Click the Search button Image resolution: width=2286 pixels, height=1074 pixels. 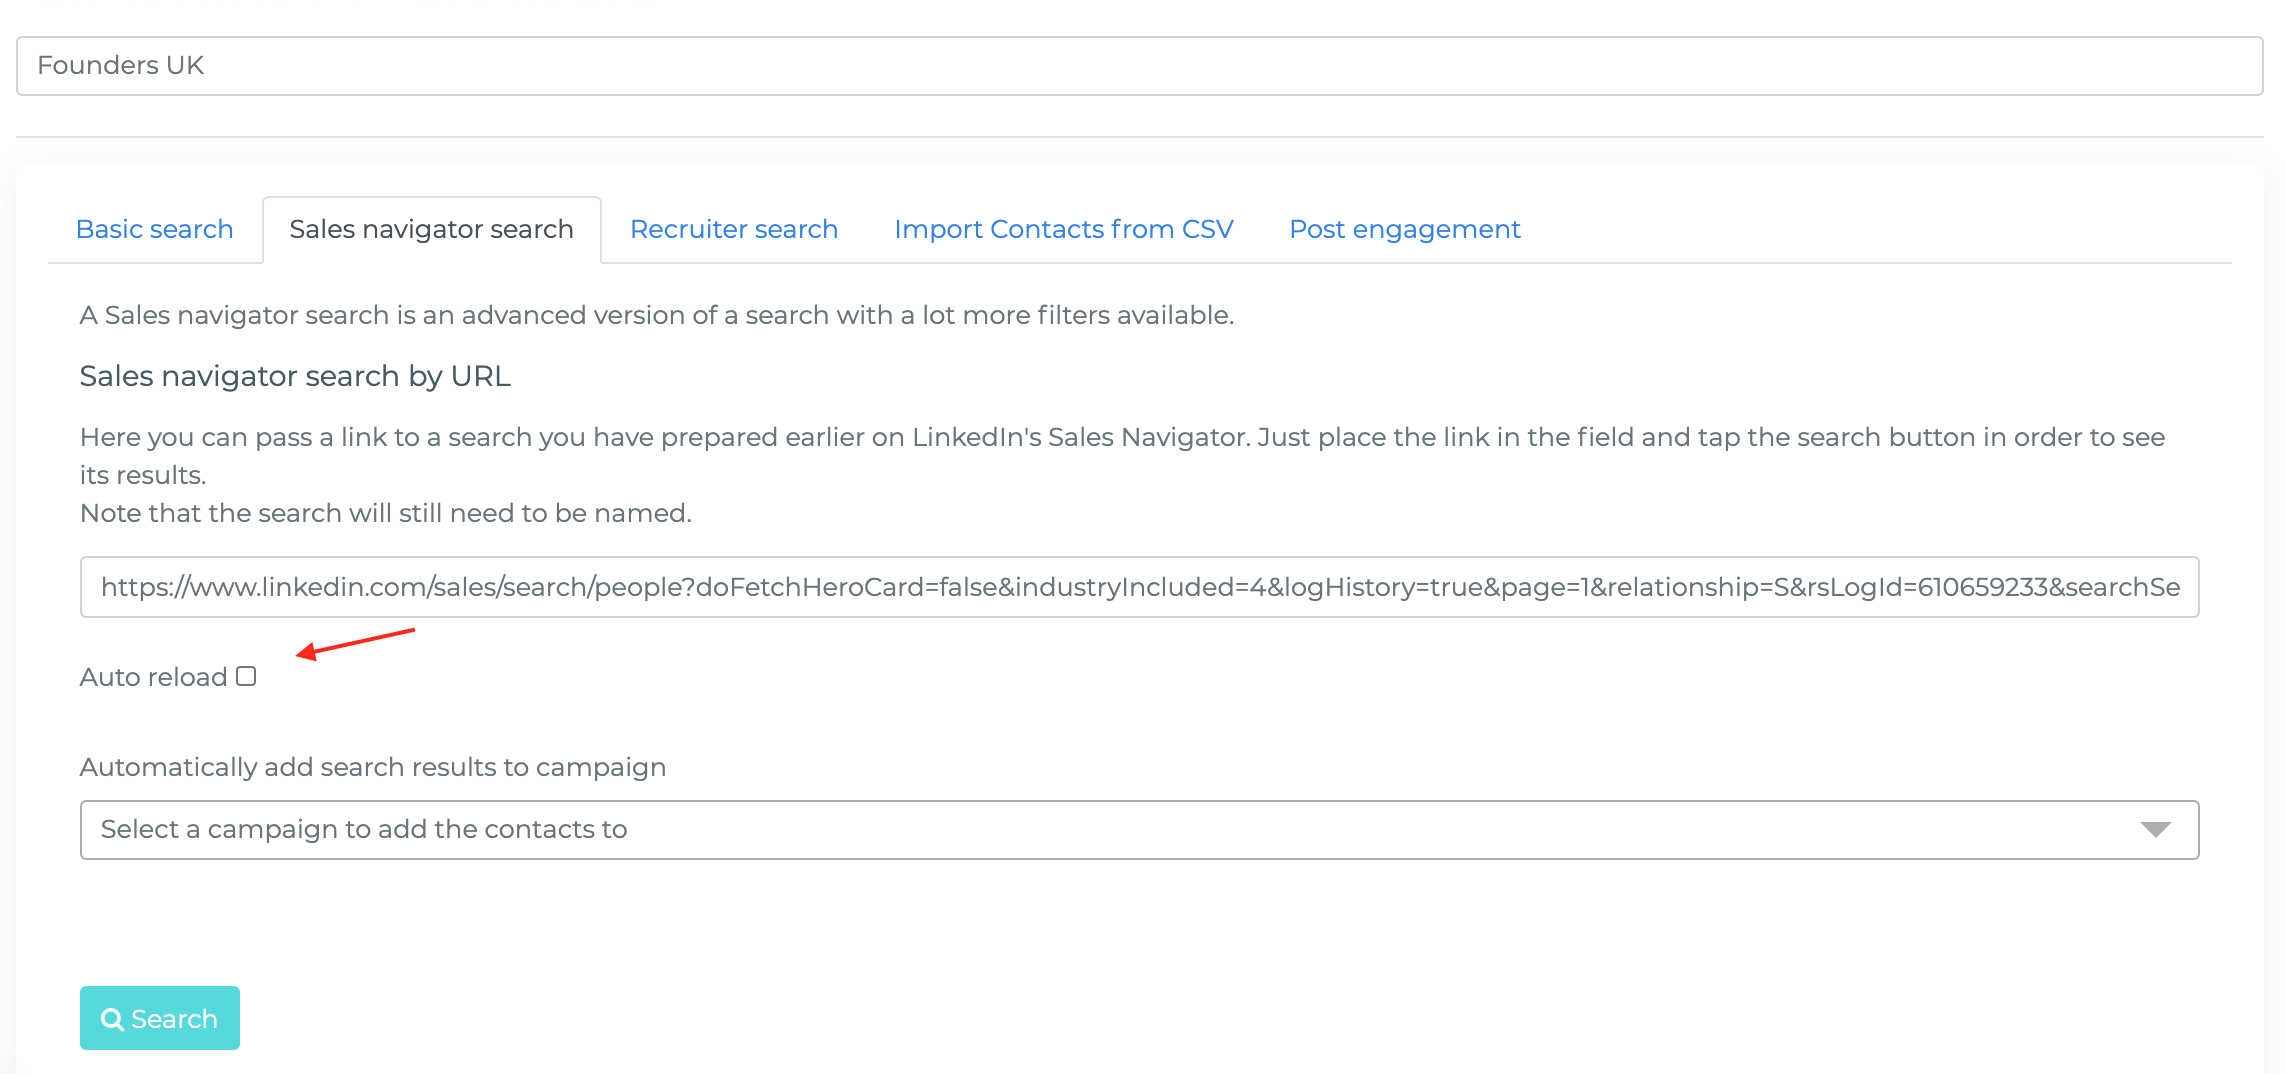click(x=160, y=1018)
